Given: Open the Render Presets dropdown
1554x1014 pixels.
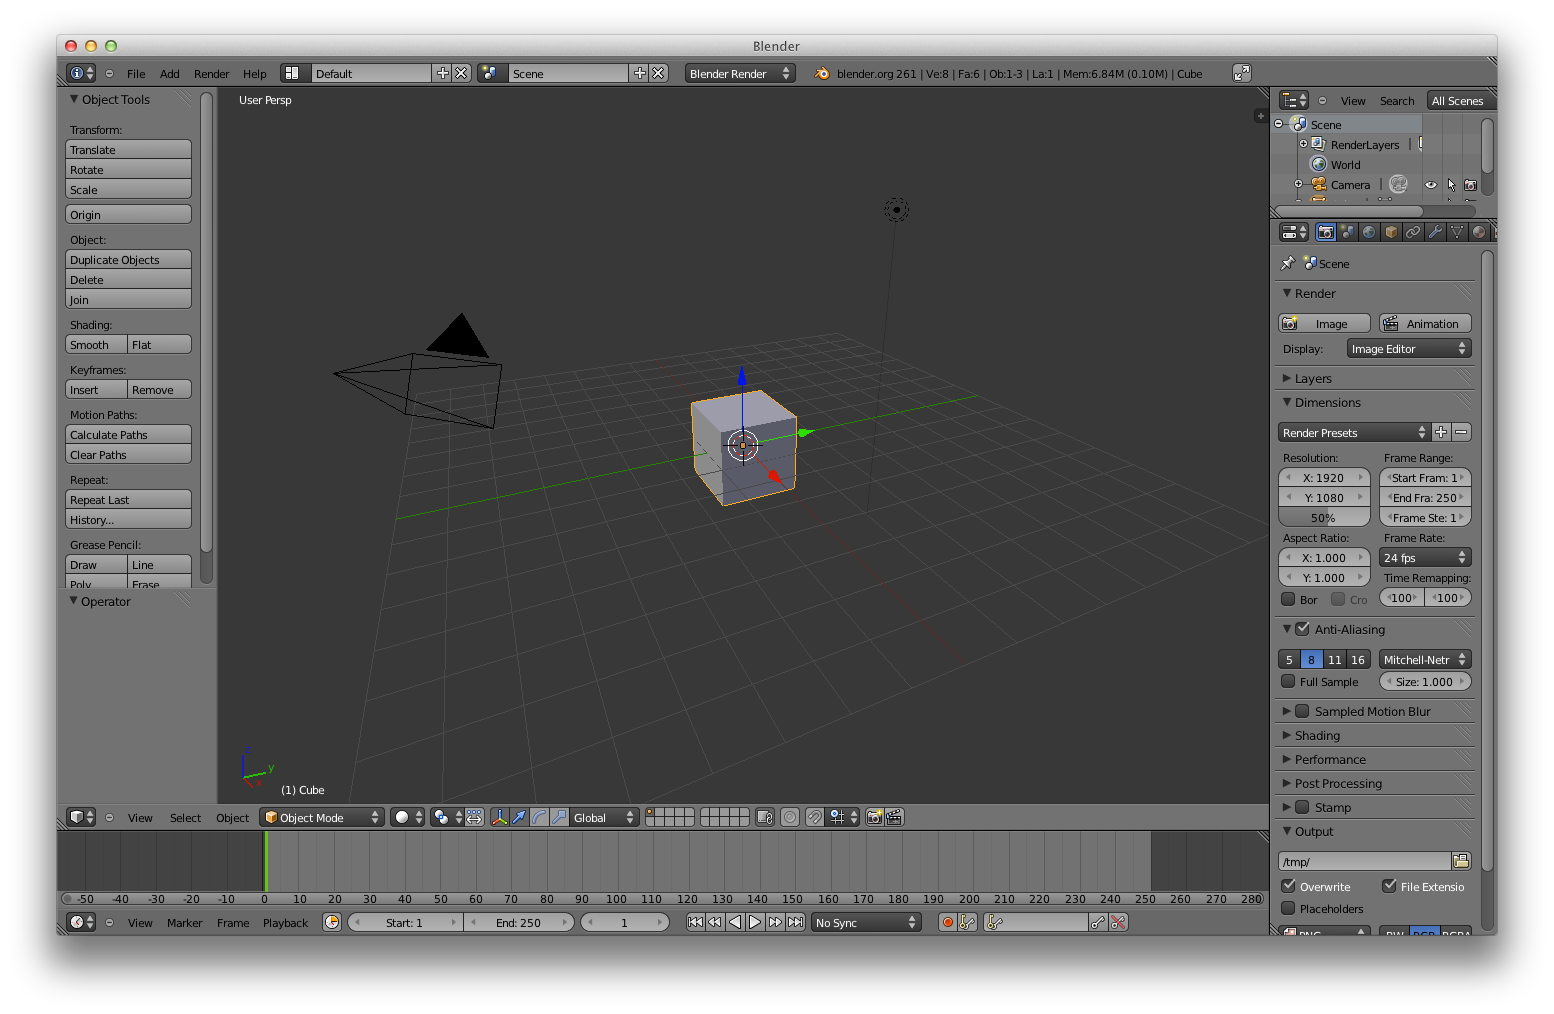Looking at the screenshot, I should pos(1354,432).
